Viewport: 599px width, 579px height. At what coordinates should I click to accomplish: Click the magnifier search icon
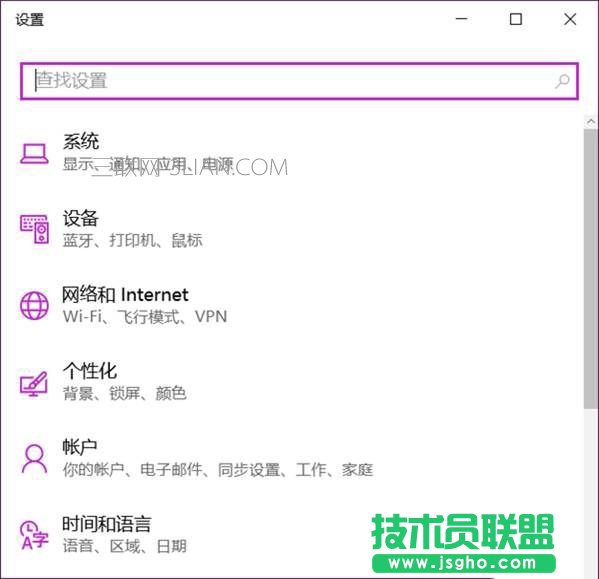click(x=562, y=81)
